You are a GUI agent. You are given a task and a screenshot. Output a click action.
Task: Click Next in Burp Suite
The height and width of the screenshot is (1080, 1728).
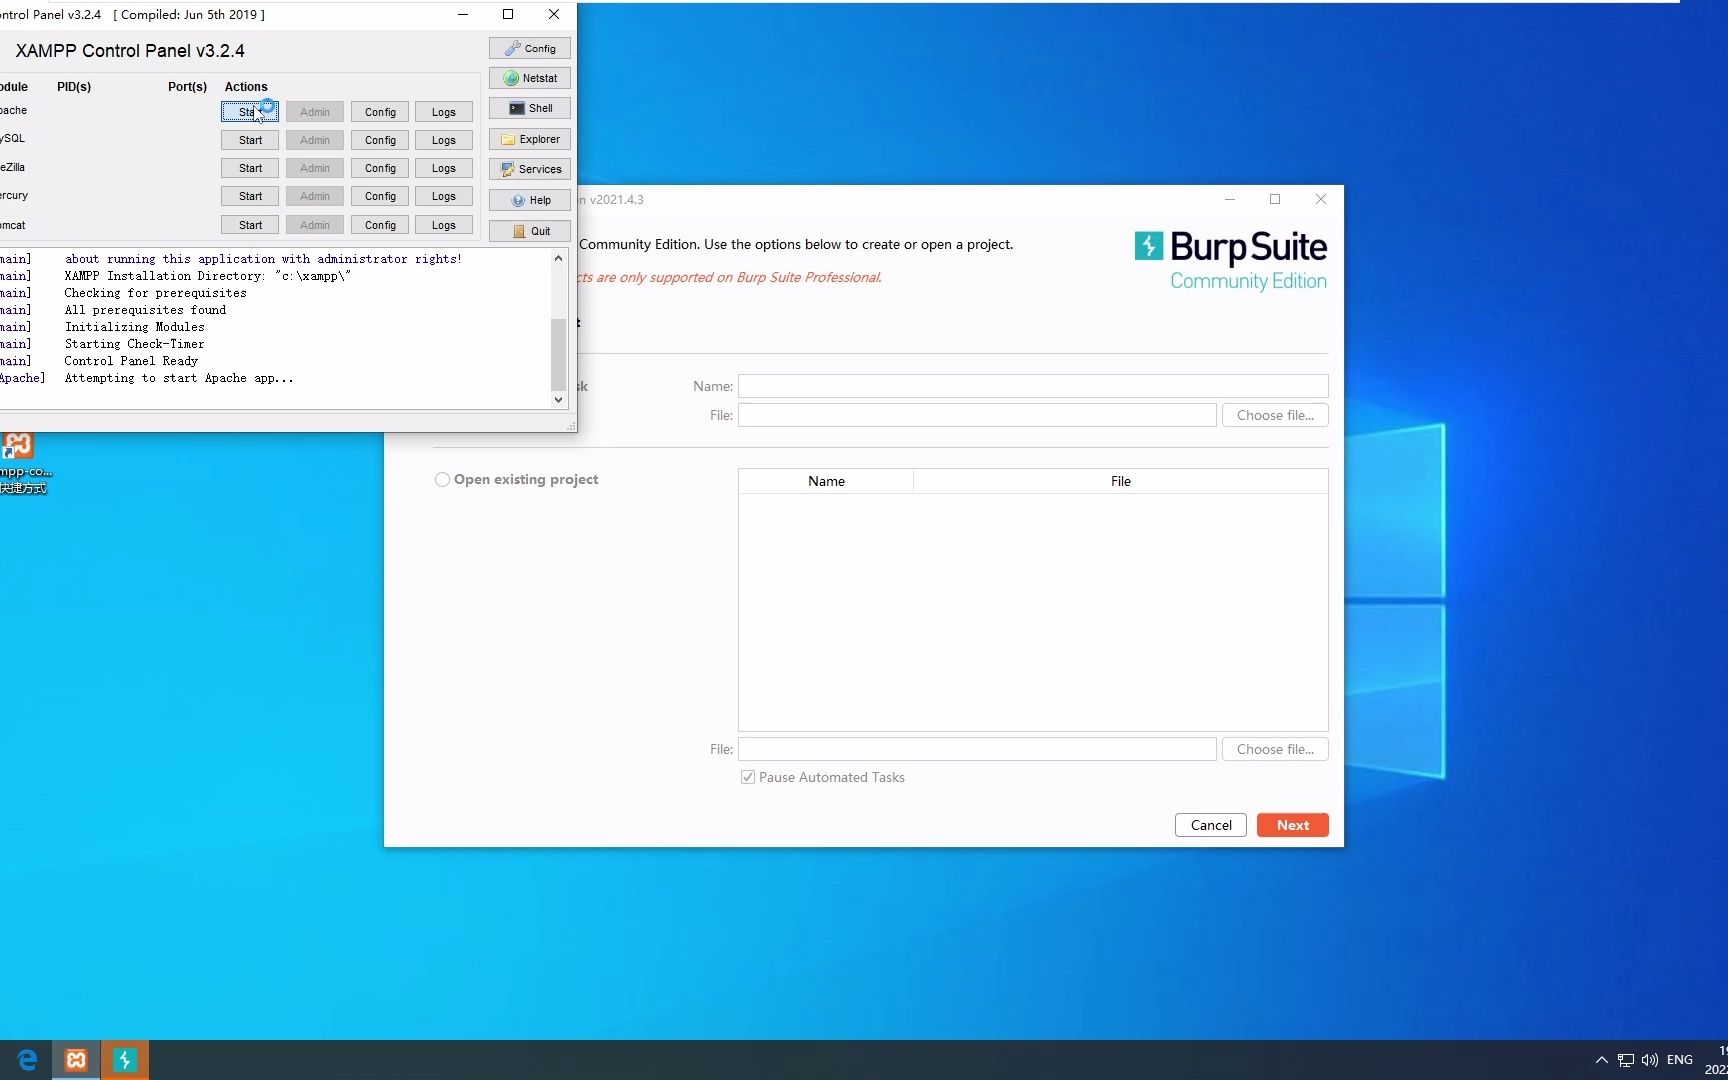click(x=1293, y=825)
